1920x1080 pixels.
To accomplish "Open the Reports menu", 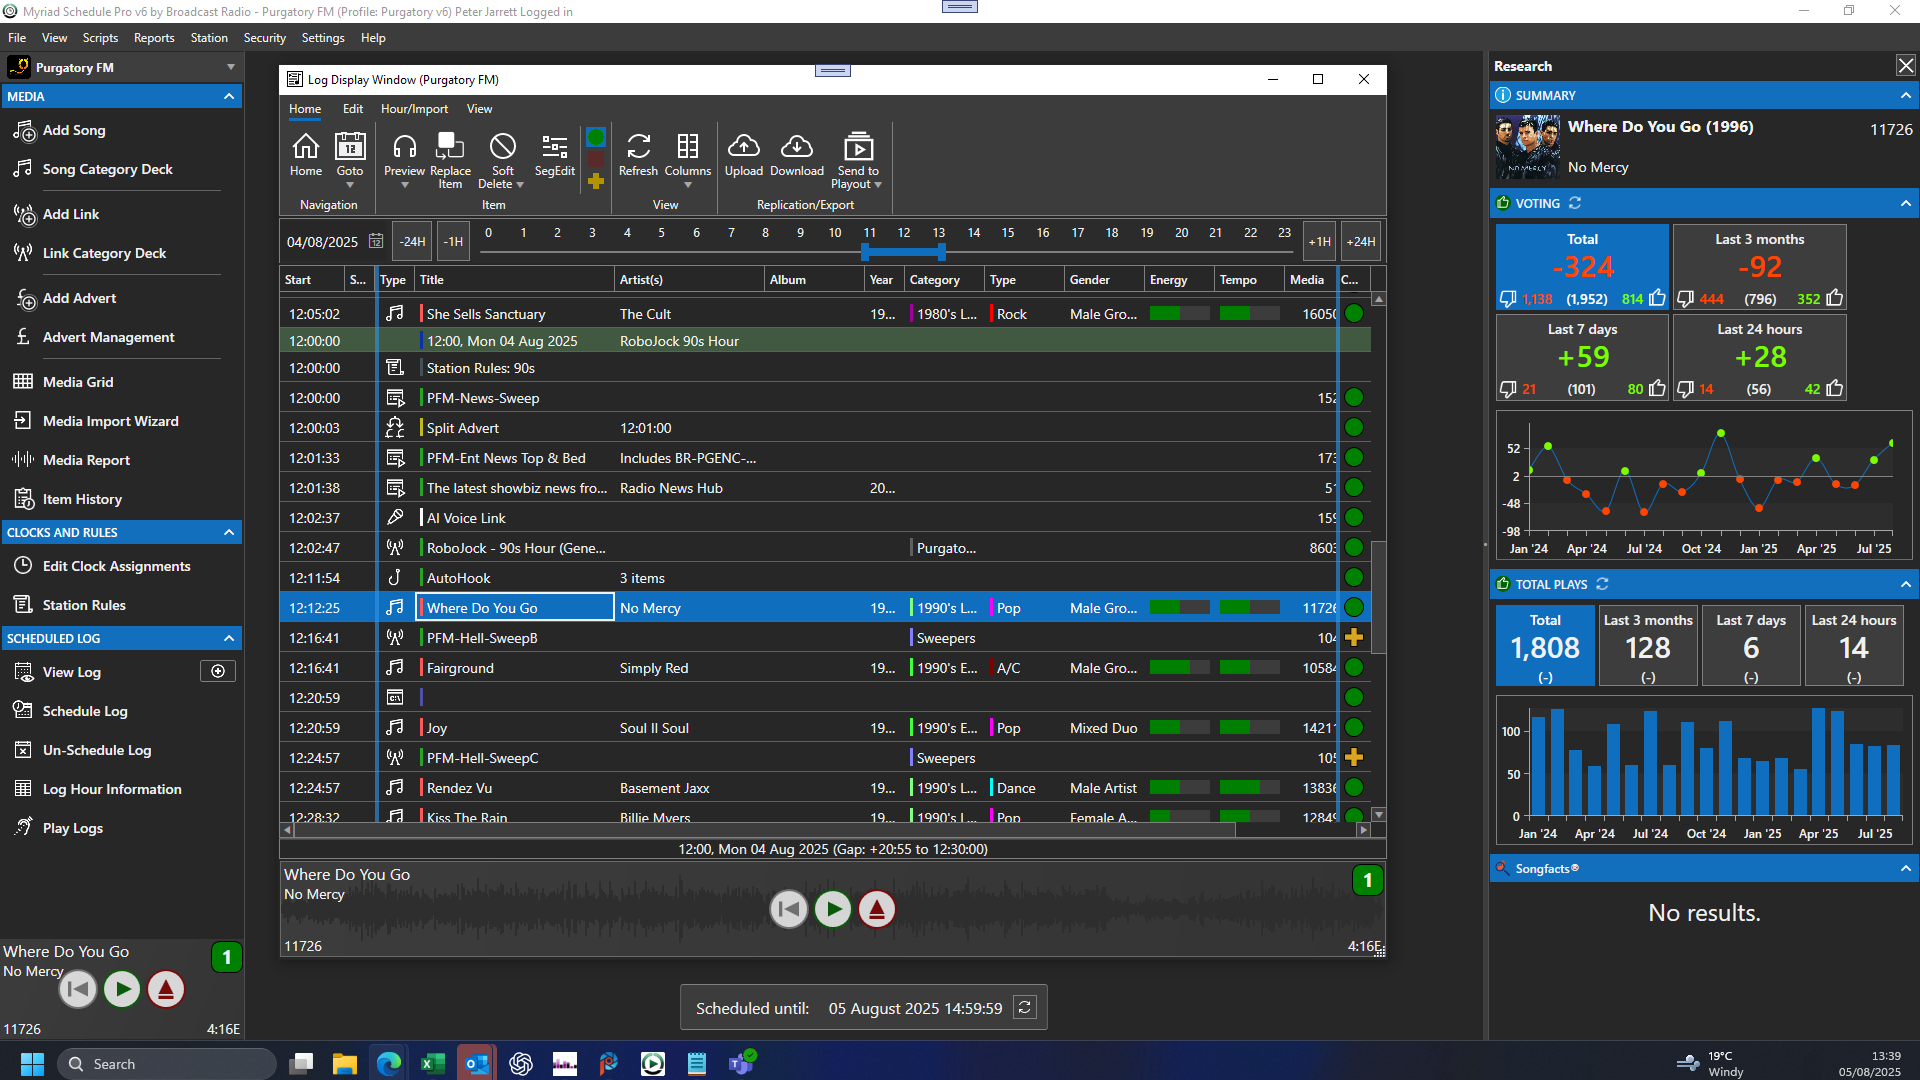I will coord(154,38).
